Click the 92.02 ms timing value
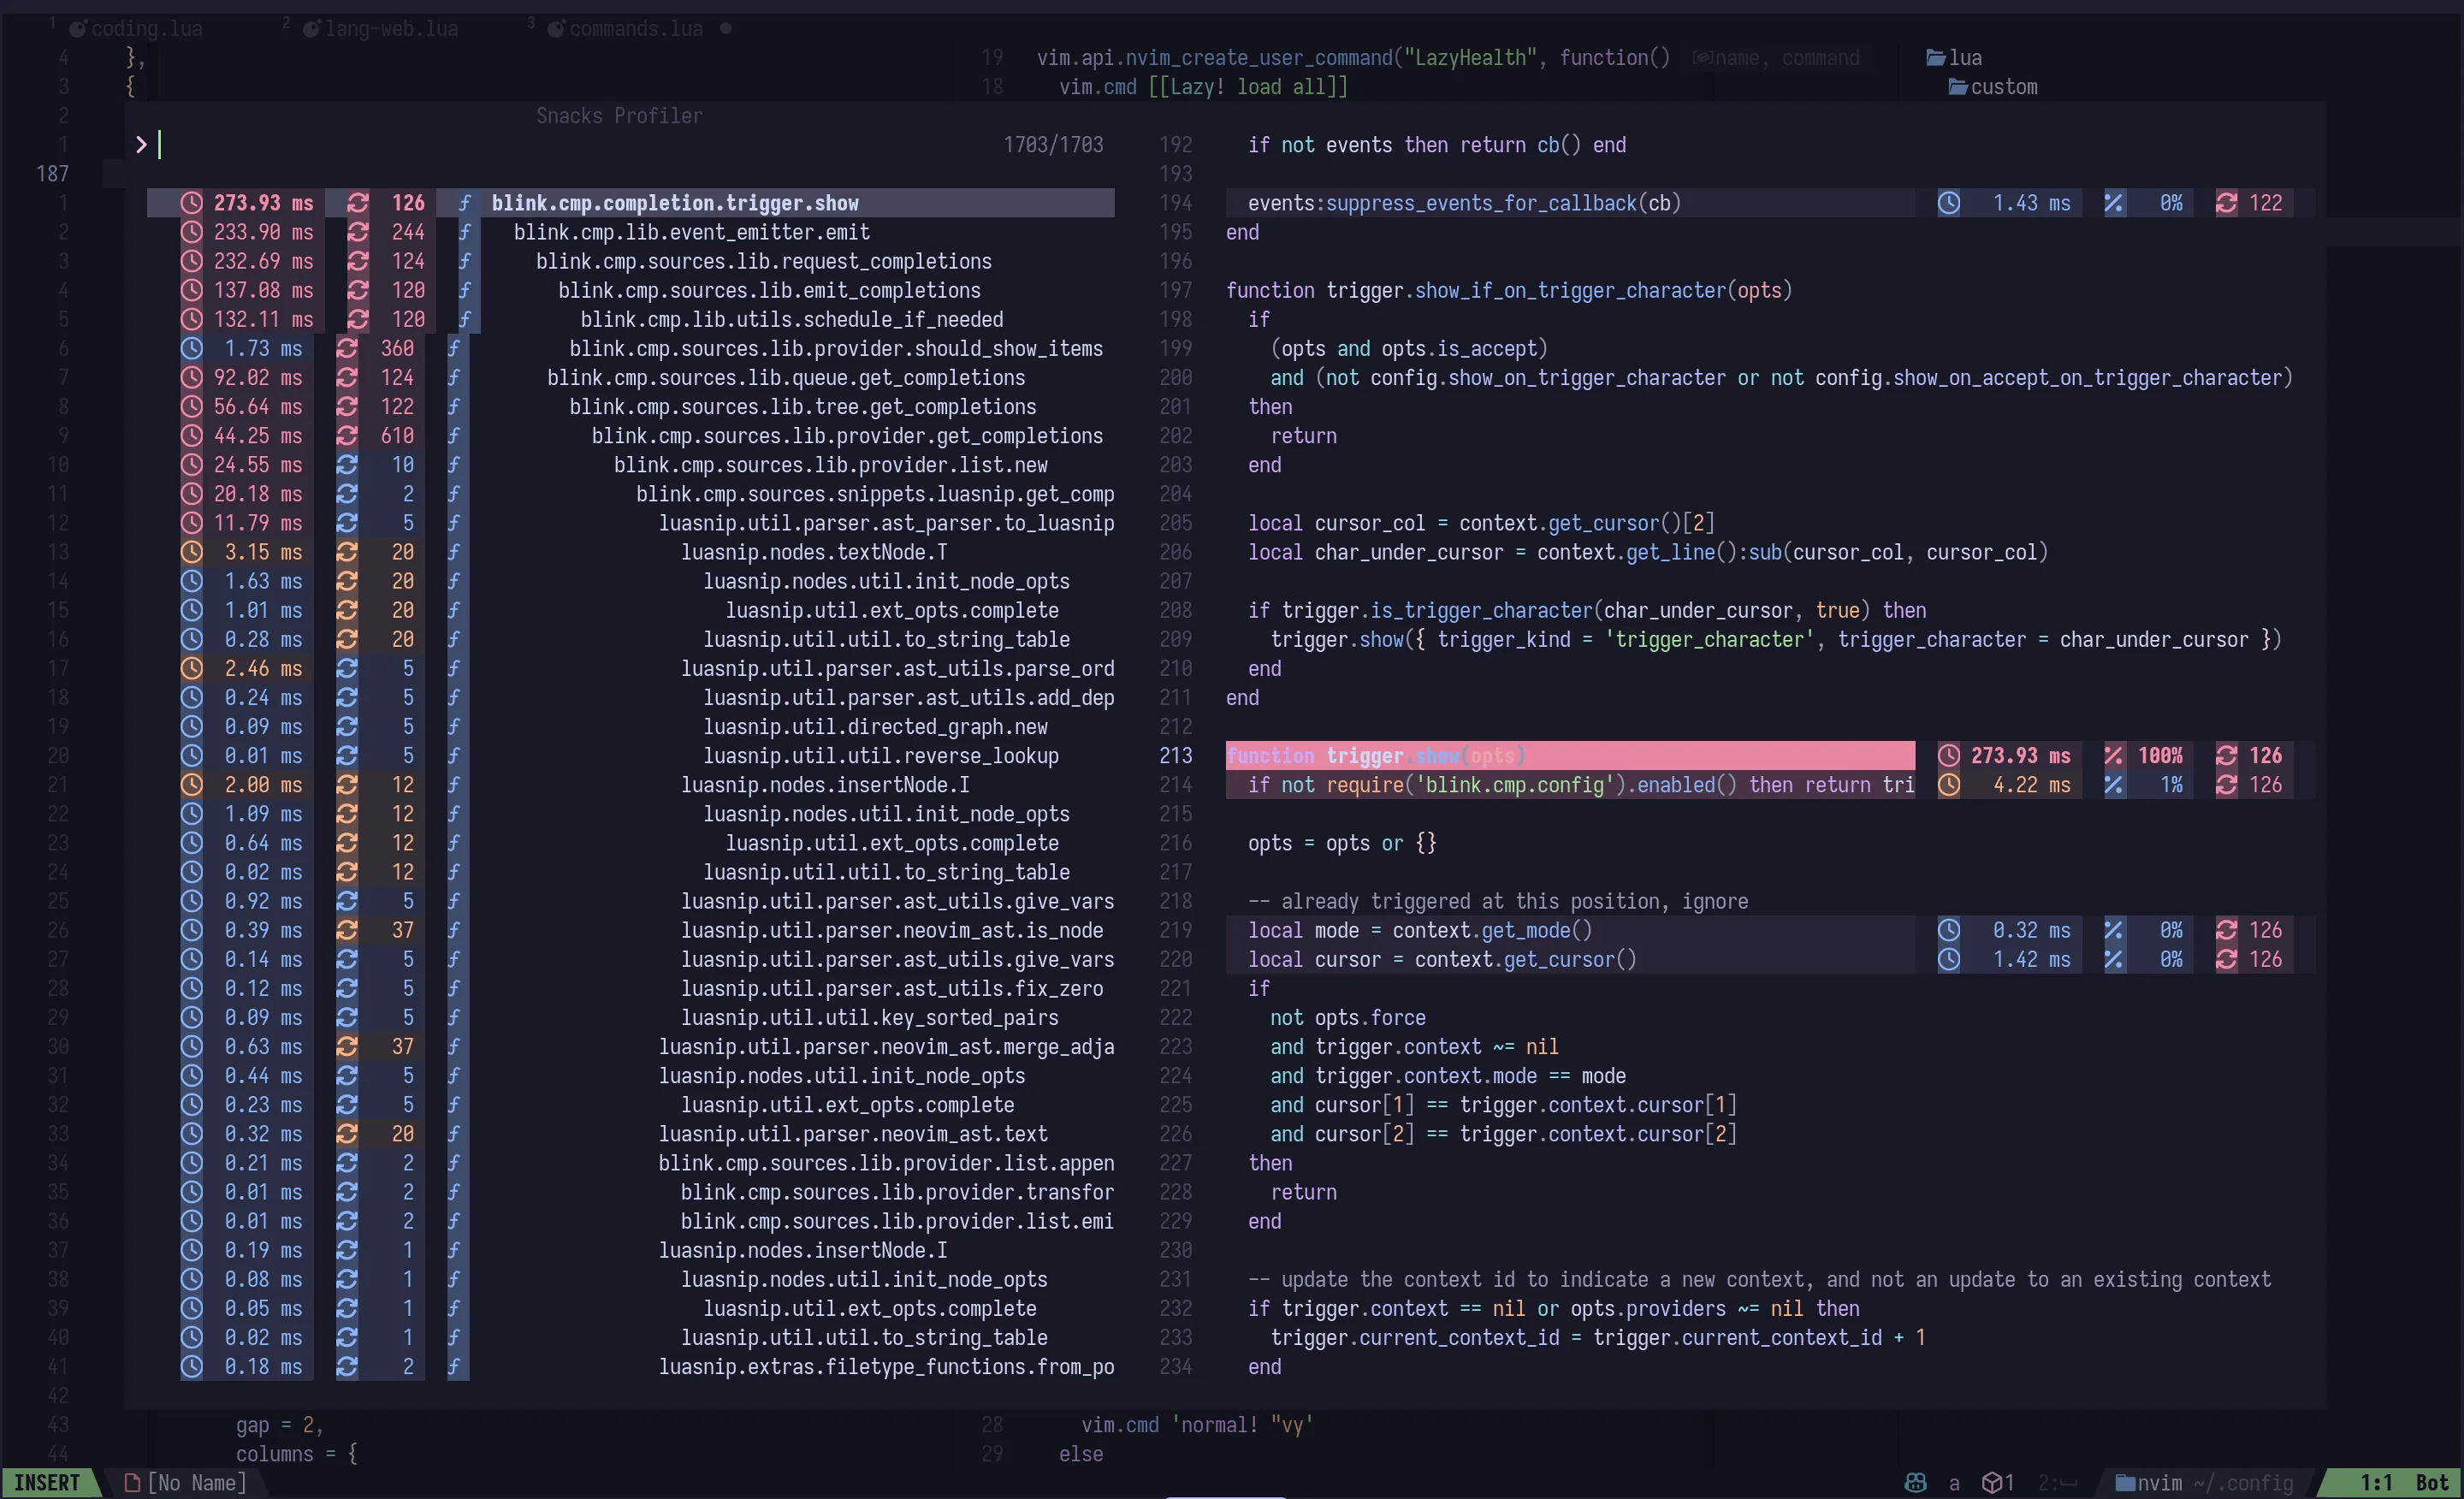 (258, 377)
